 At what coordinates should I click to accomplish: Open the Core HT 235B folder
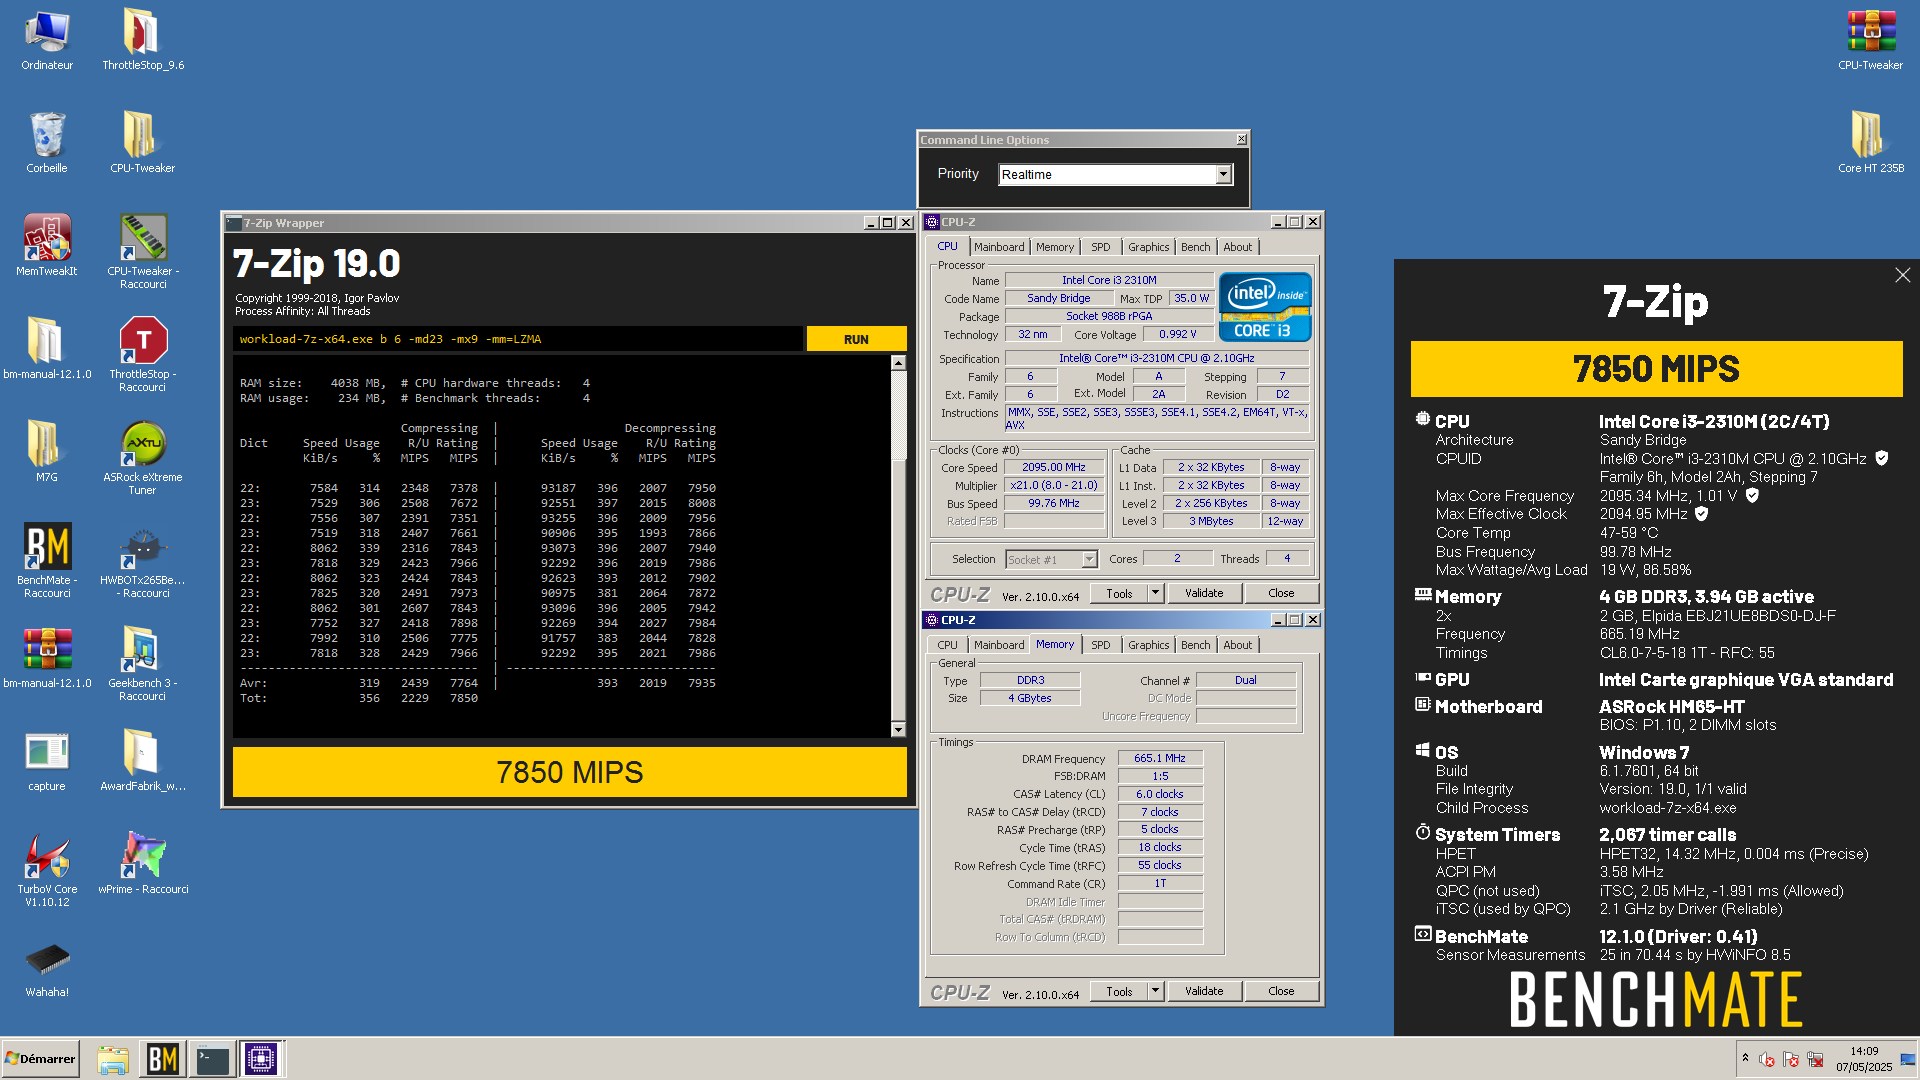pyautogui.click(x=1870, y=143)
